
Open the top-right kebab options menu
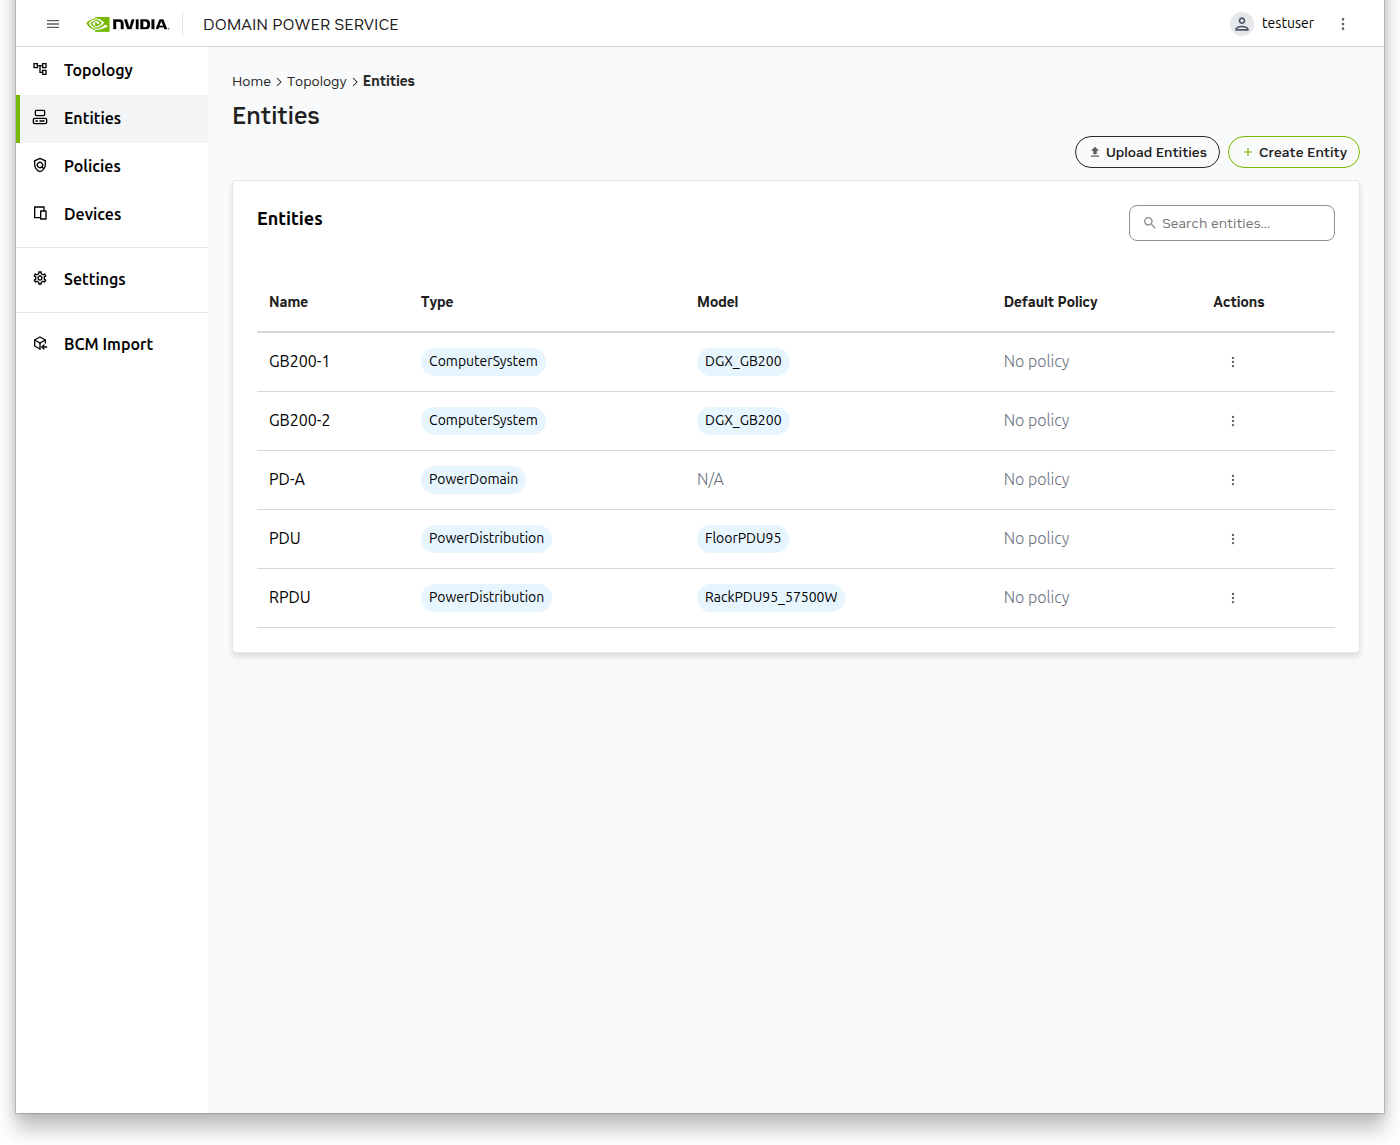1343,24
